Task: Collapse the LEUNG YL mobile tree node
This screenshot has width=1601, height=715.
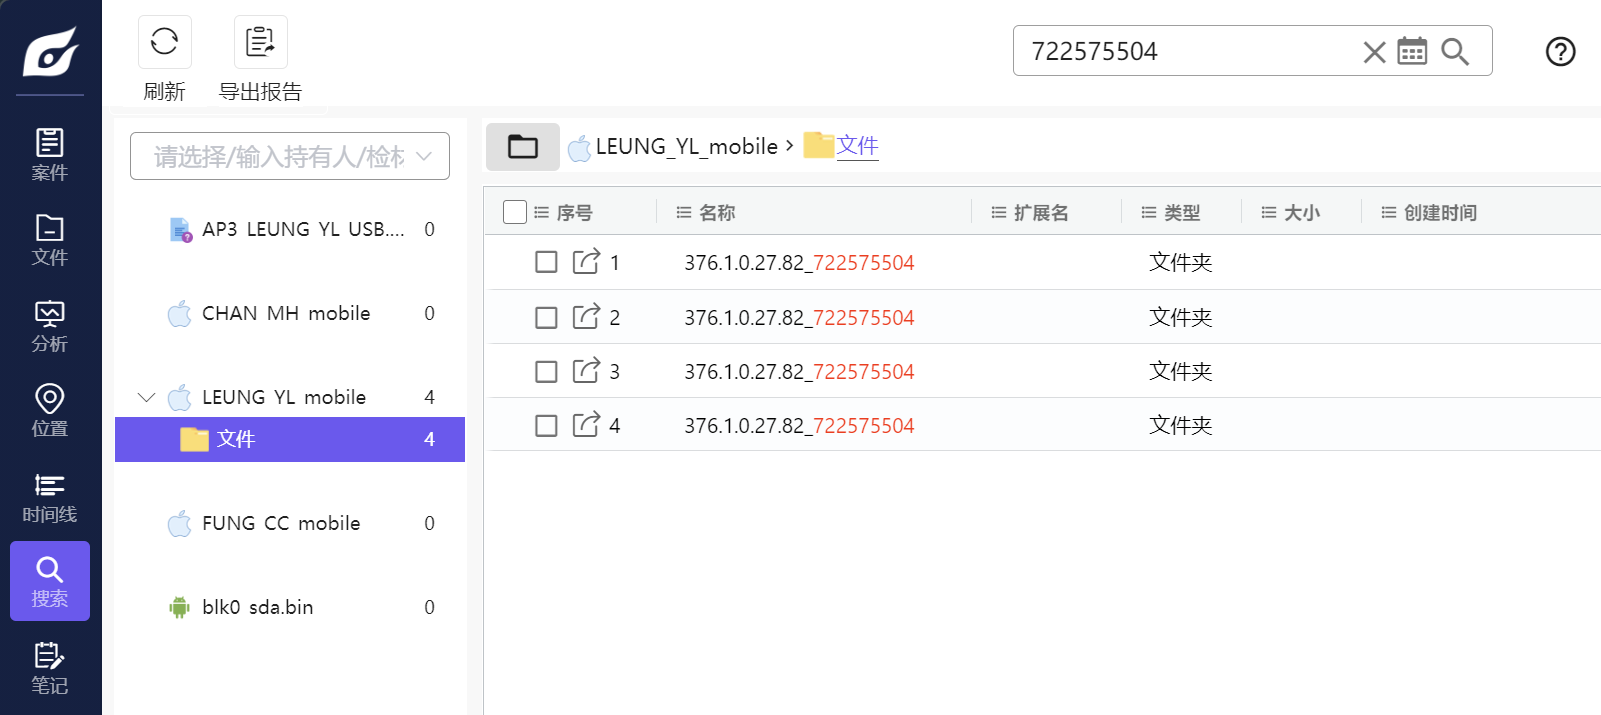Action: click(147, 398)
